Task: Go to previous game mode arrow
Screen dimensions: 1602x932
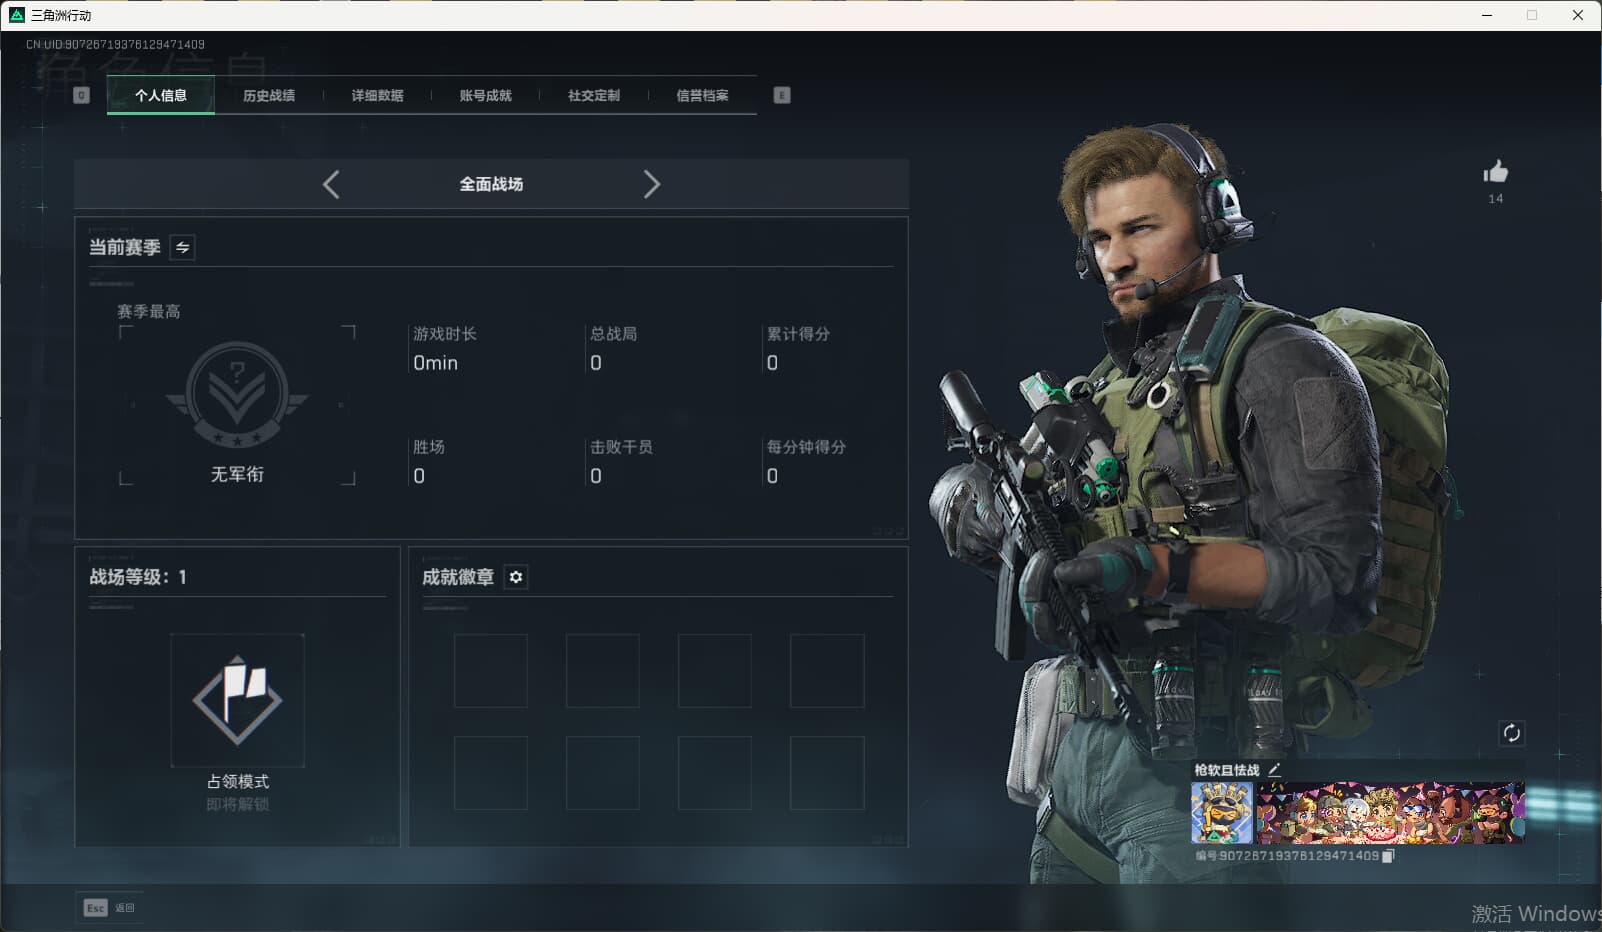Action: pos(331,184)
